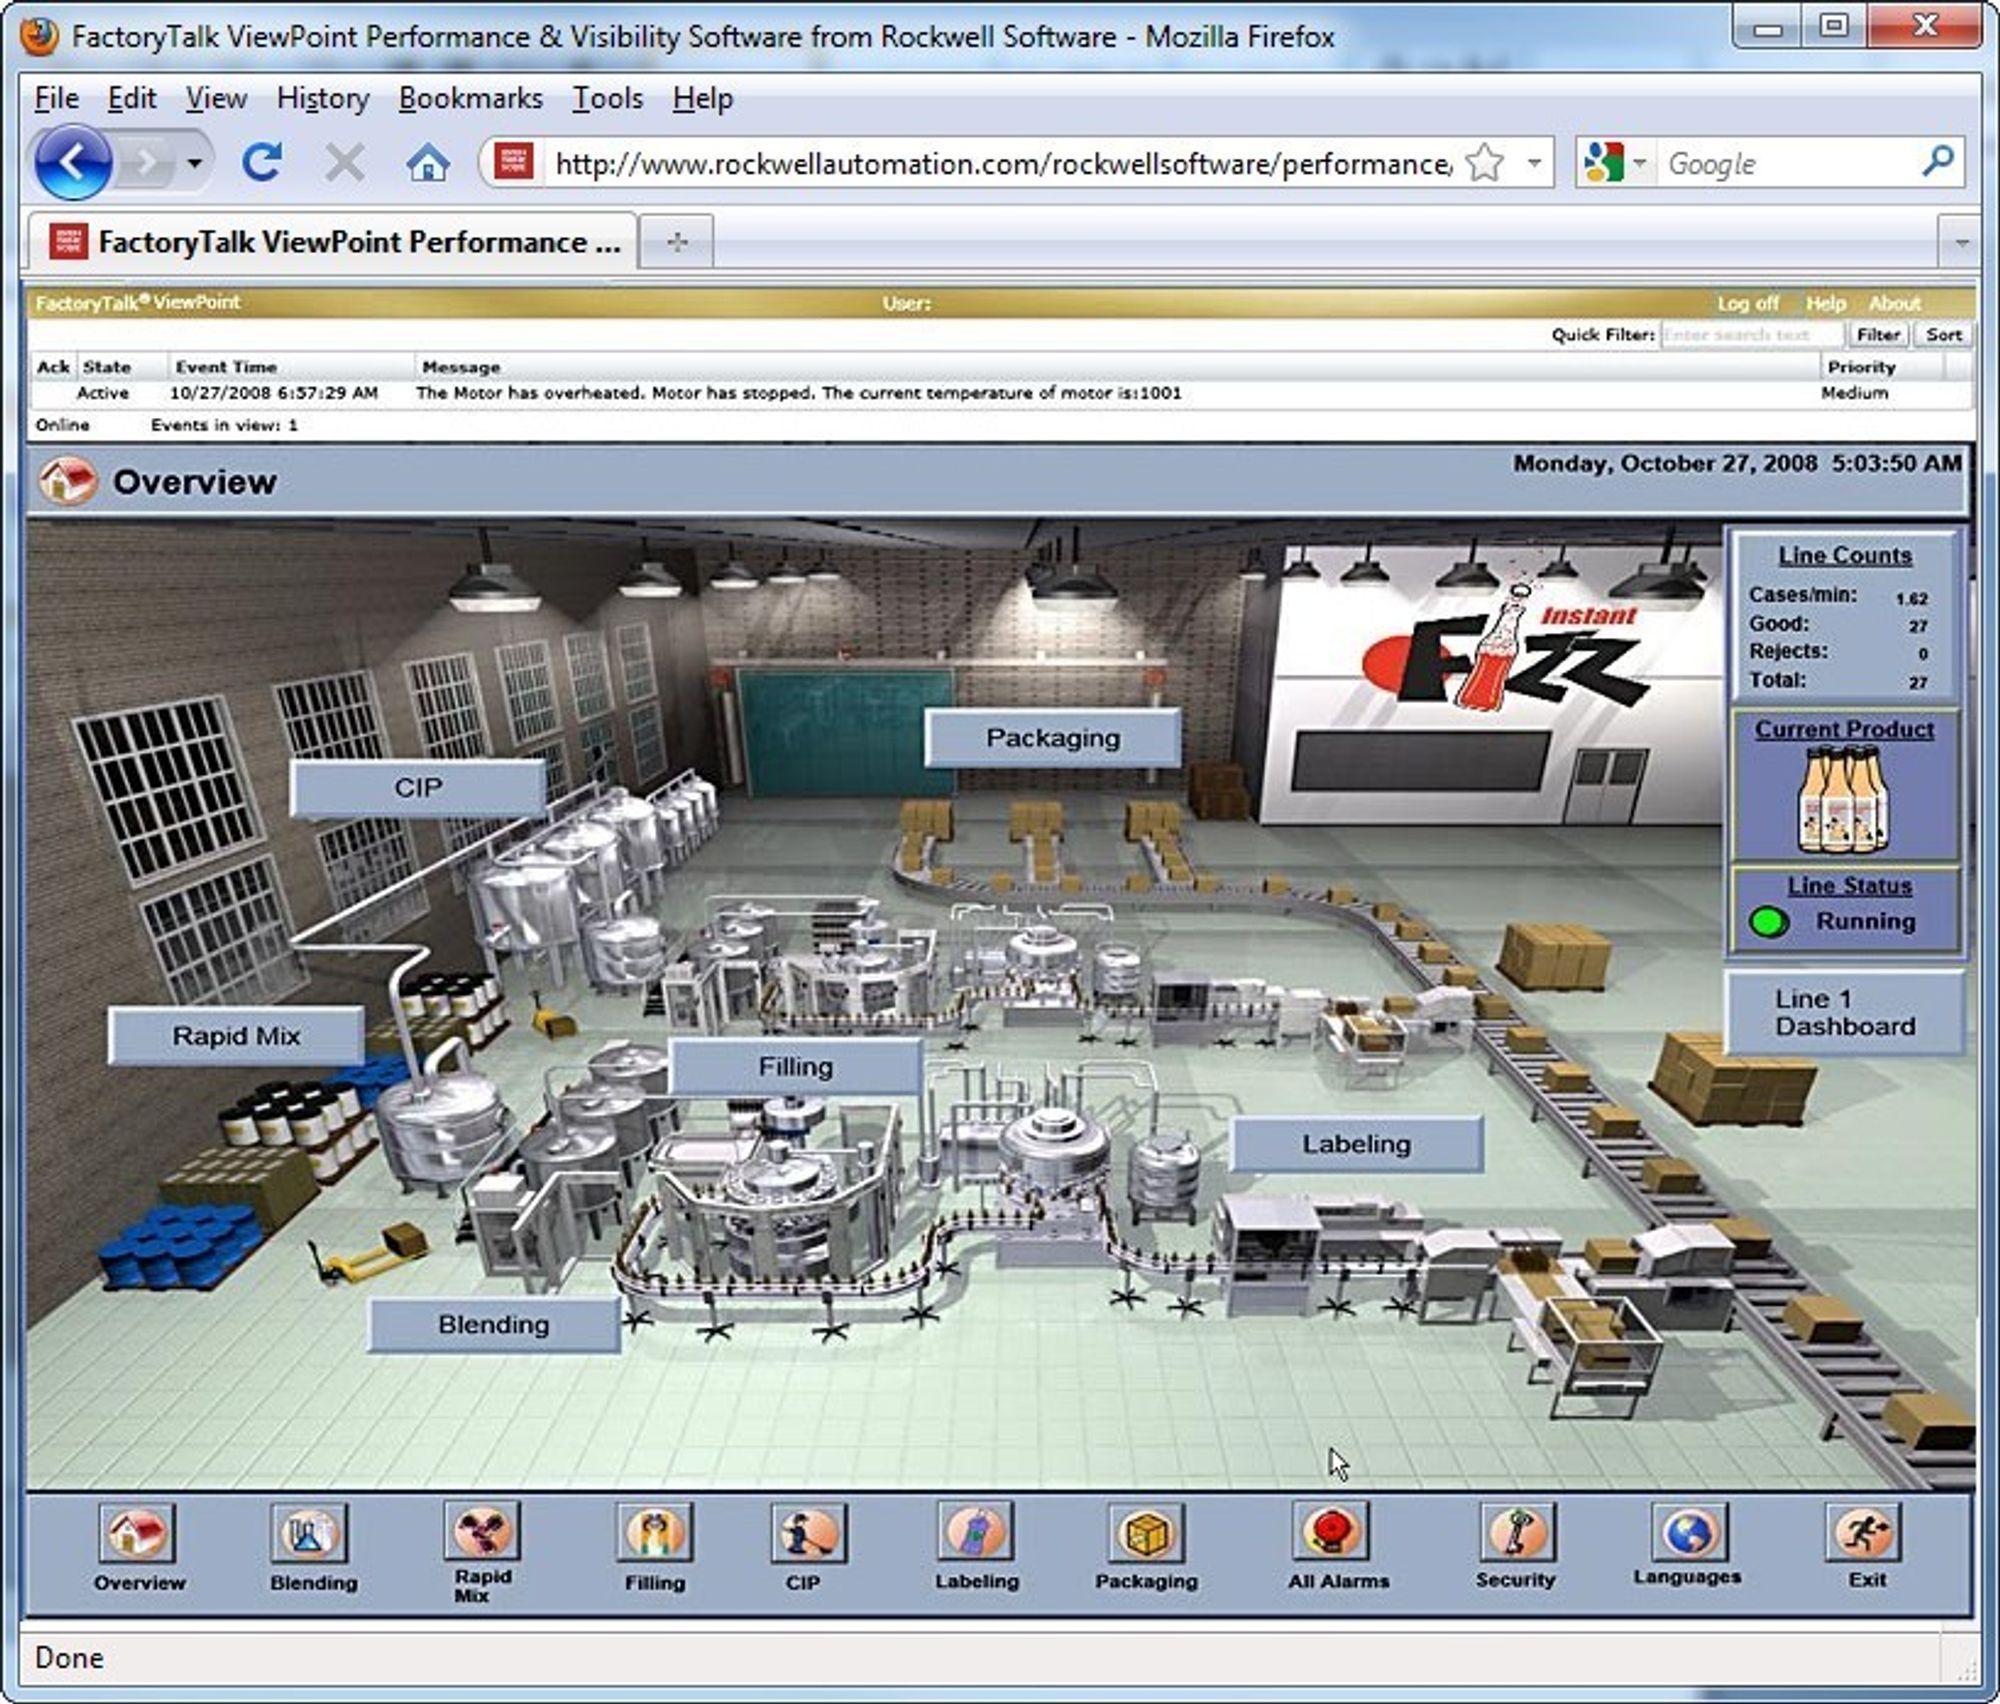Click the Labeling area label button

1356,1144
